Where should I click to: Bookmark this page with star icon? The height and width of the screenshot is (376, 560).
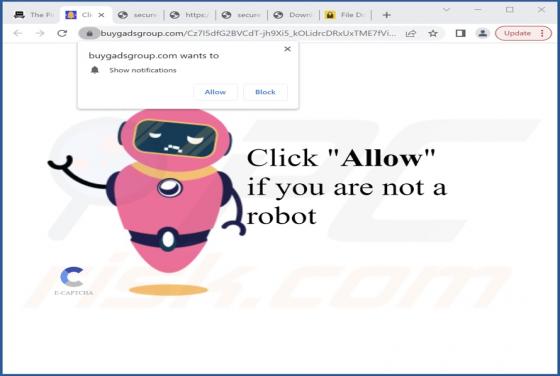coord(433,34)
